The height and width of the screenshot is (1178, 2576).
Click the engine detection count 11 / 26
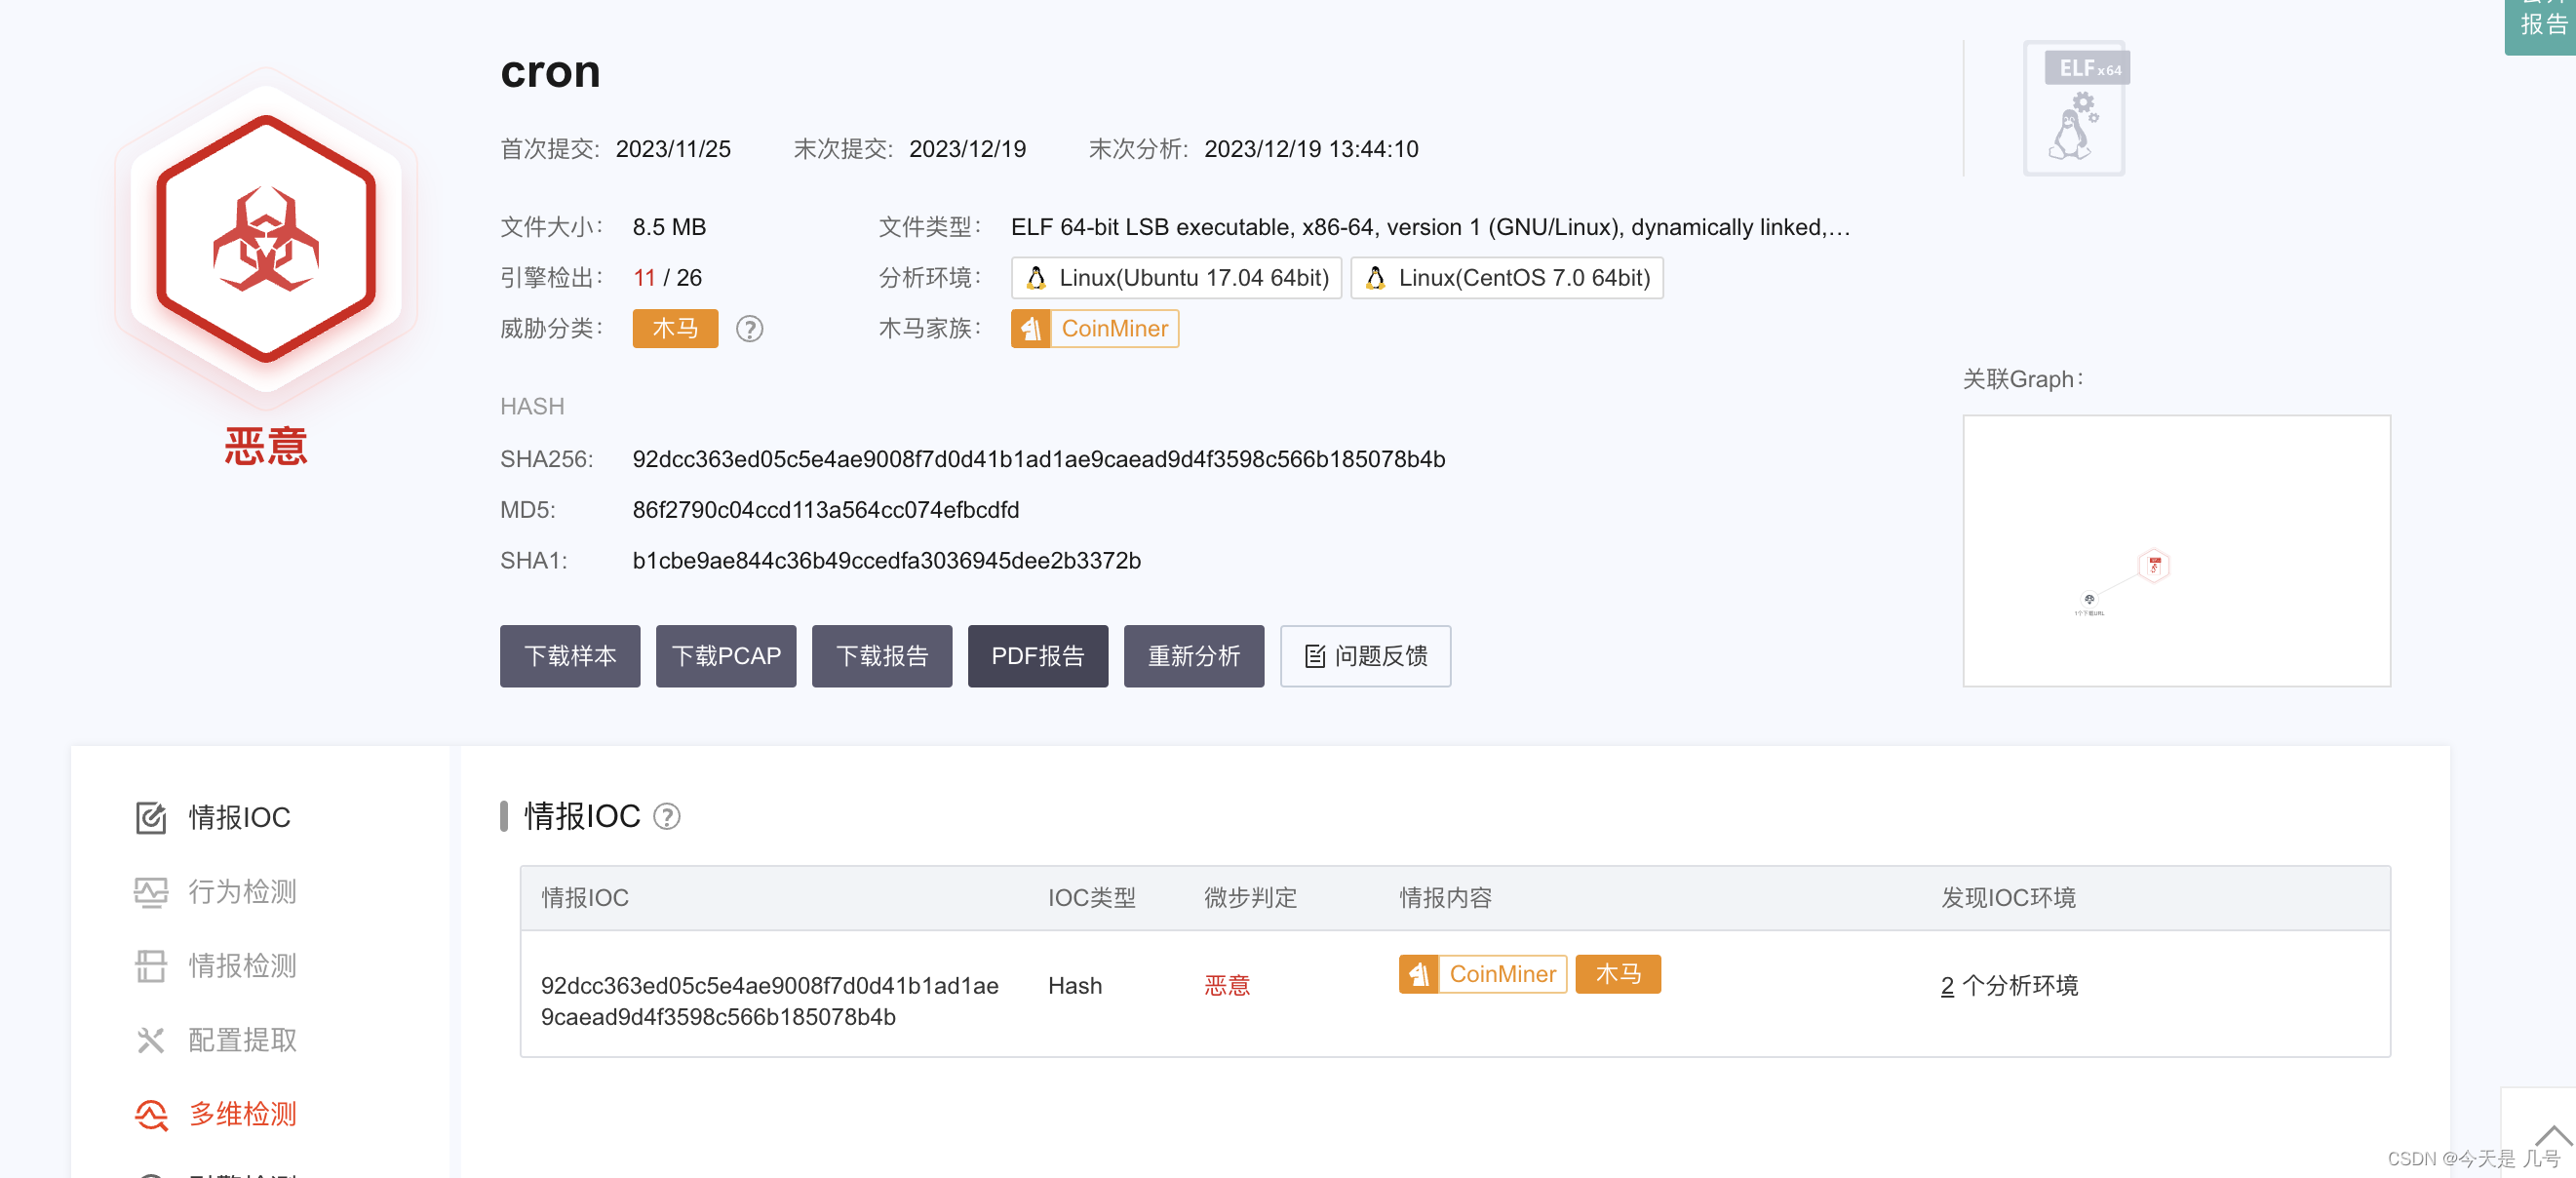667,278
